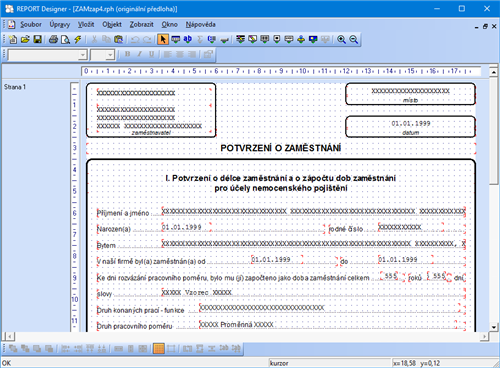The height and width of the screenshot is (368, 500).
Task: Select the 'XXXXX Proměnná XXXXX' field
Action: pyautogui.click(x=236, y=324)
